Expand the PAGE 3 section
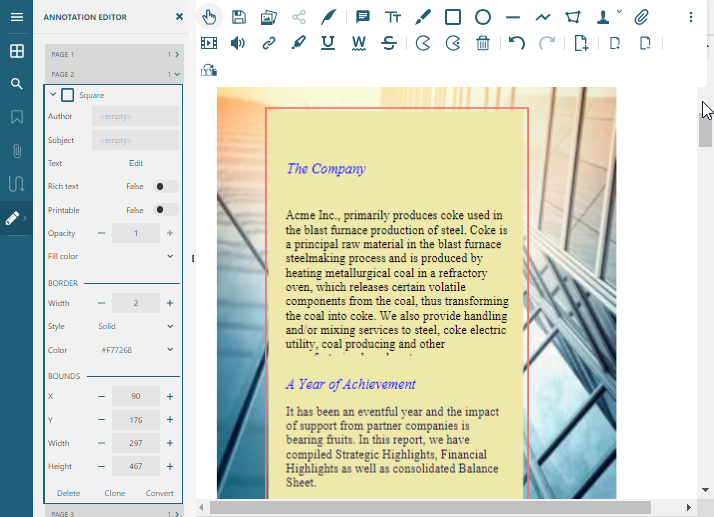The height and width of the screenshot is (517, 714). (177, 514)
